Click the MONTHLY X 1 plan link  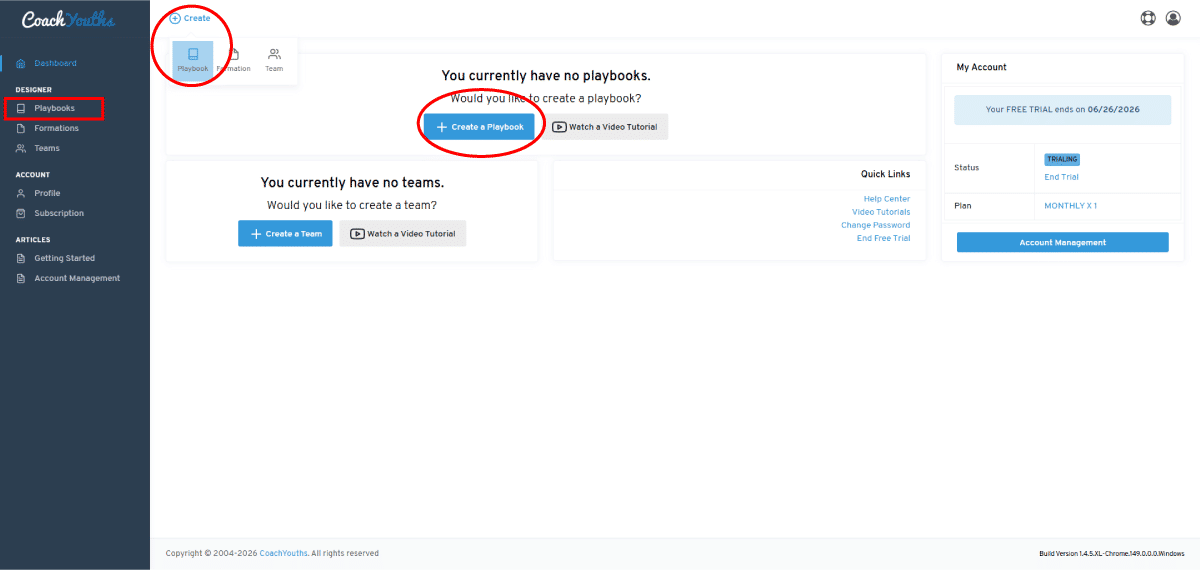click(x=1070, y=206)
